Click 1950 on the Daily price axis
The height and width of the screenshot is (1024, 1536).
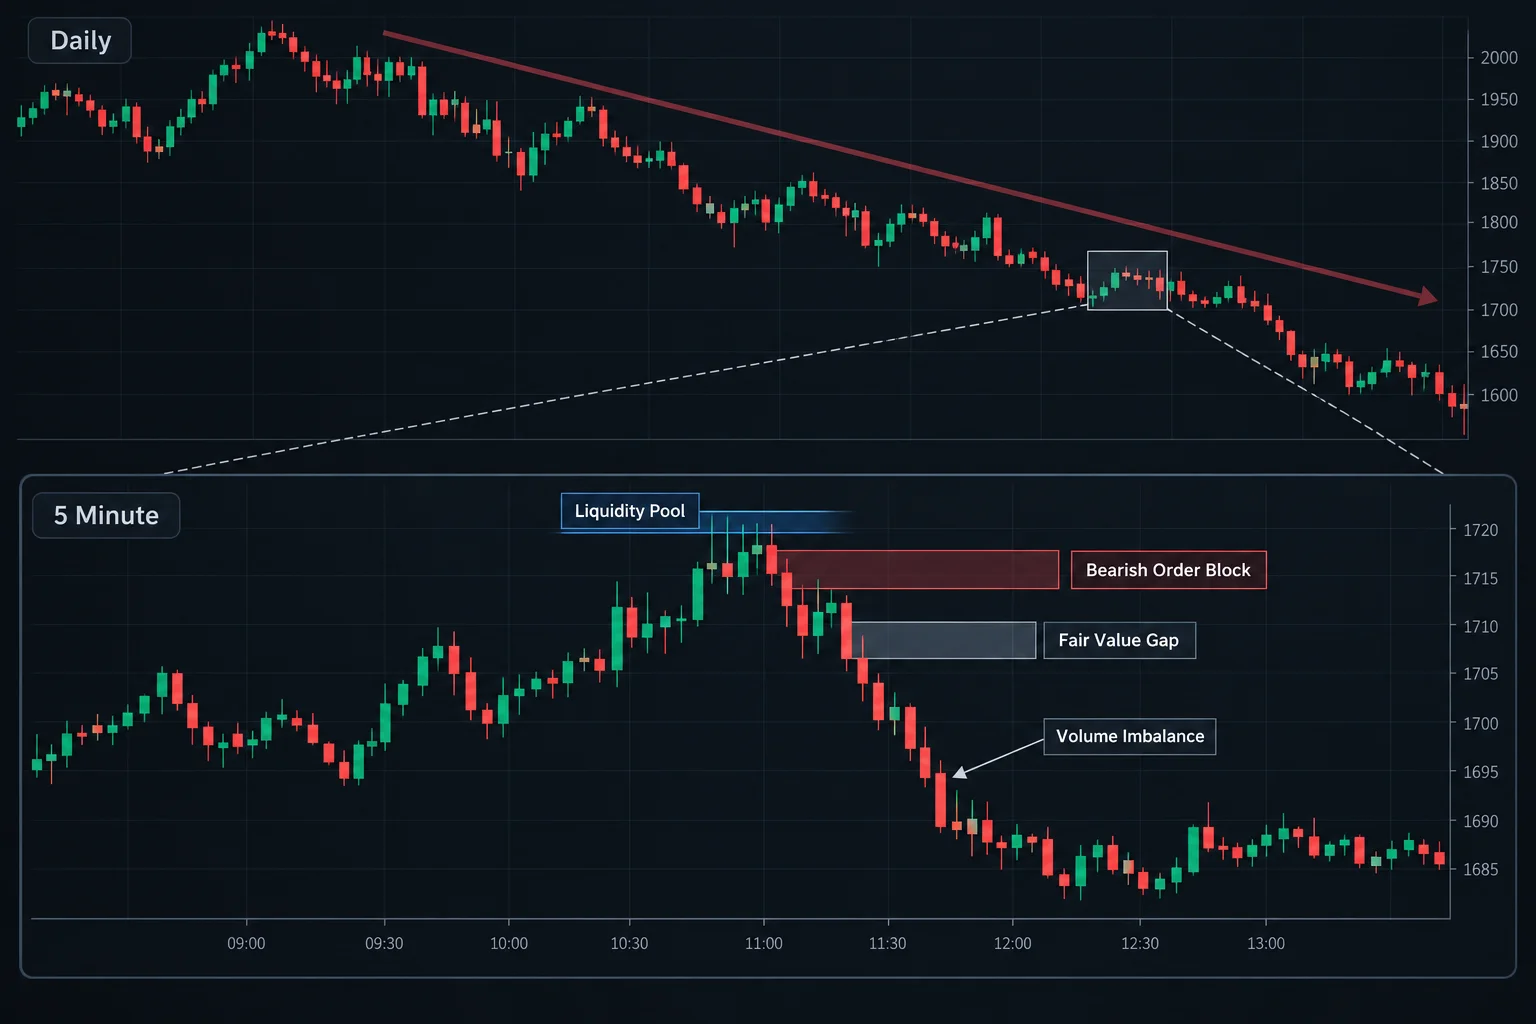(x=1499, y=100)
